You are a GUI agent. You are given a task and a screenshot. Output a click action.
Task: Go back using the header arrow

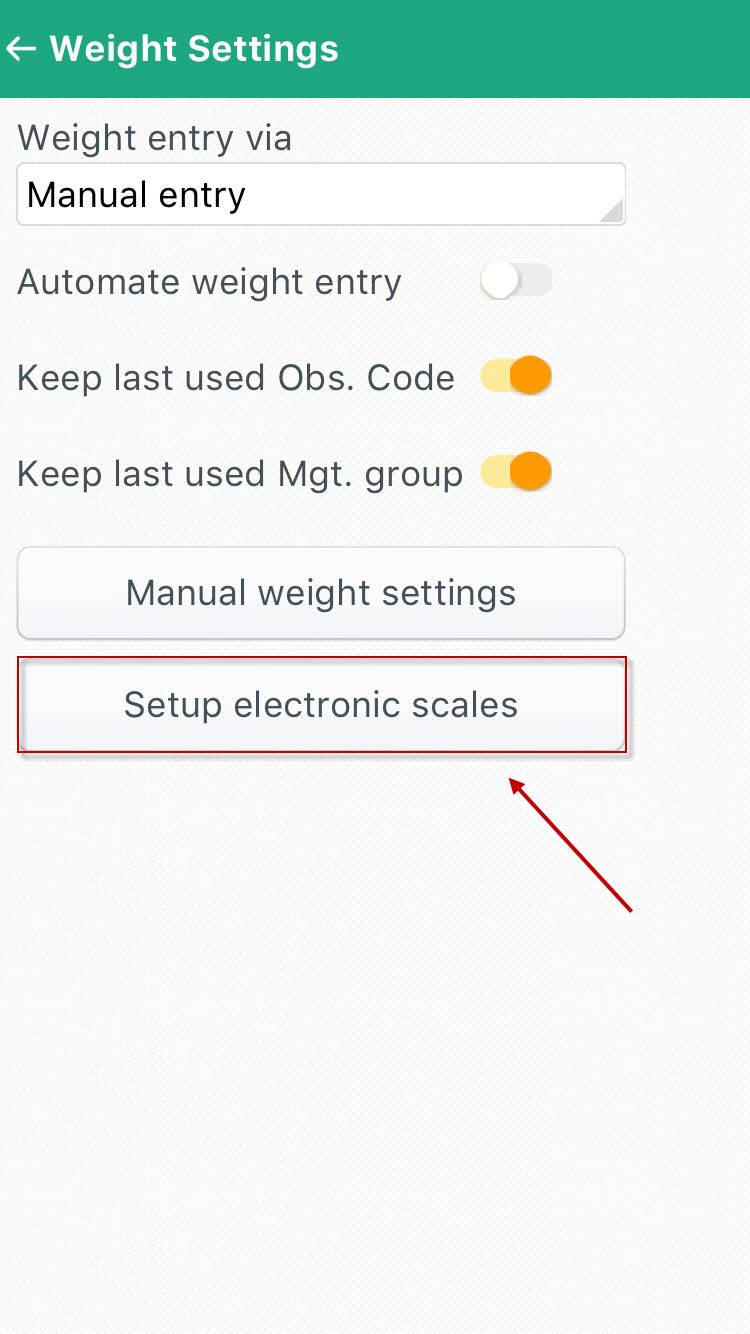coord(21,48)
